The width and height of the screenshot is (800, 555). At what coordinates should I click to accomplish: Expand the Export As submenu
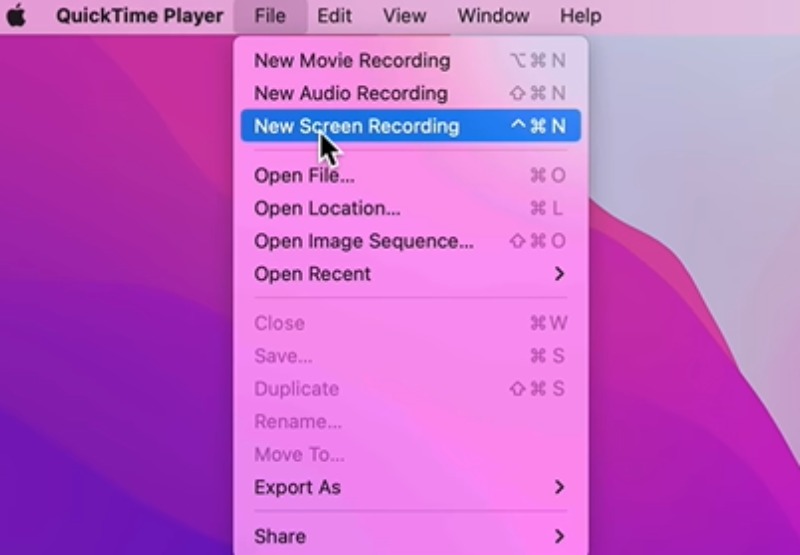[410, 487]
